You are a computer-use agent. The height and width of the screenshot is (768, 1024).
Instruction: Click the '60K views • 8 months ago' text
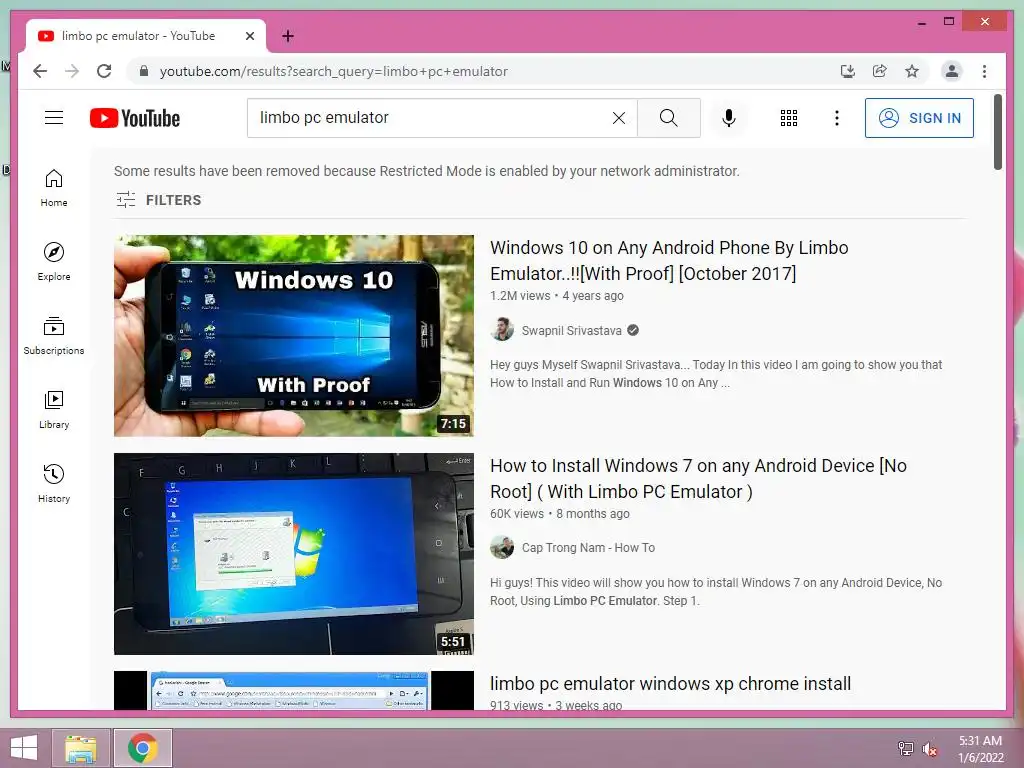[560, 514]
